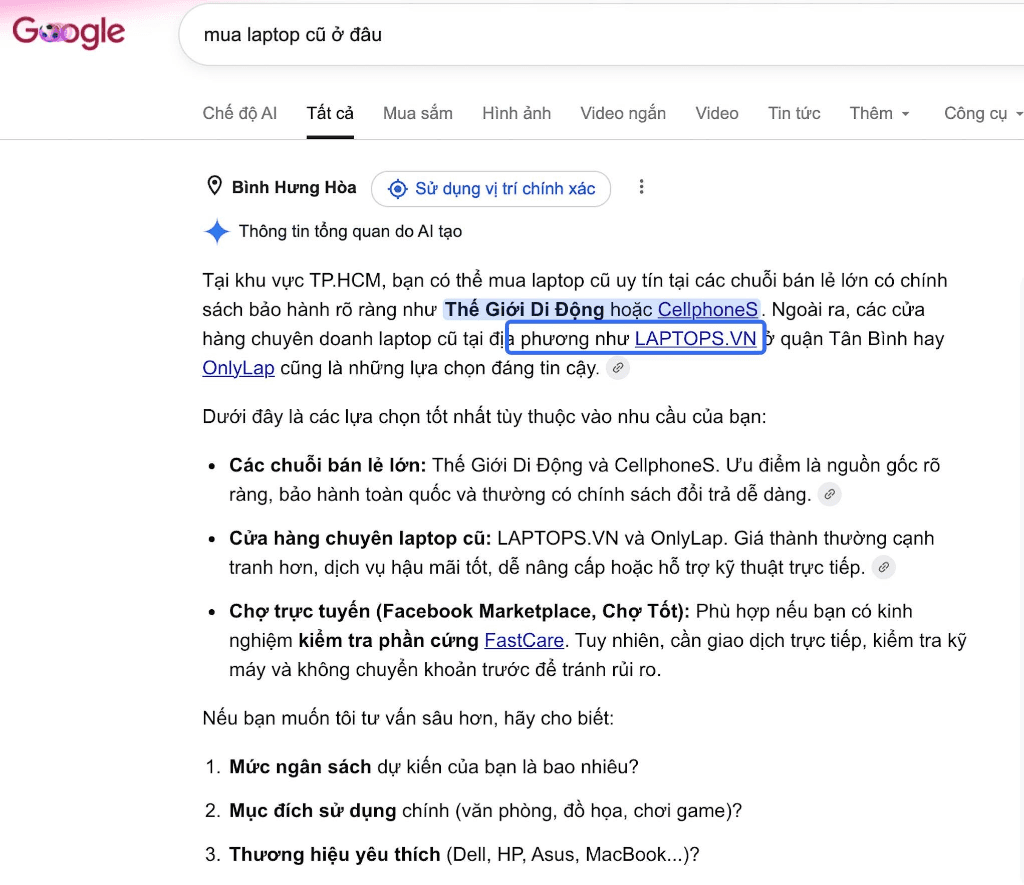Viewport: 1024px width, 885px height.
Task: Select the Tất cả tab
Action: pyautogui.click(x=330, y=113)
